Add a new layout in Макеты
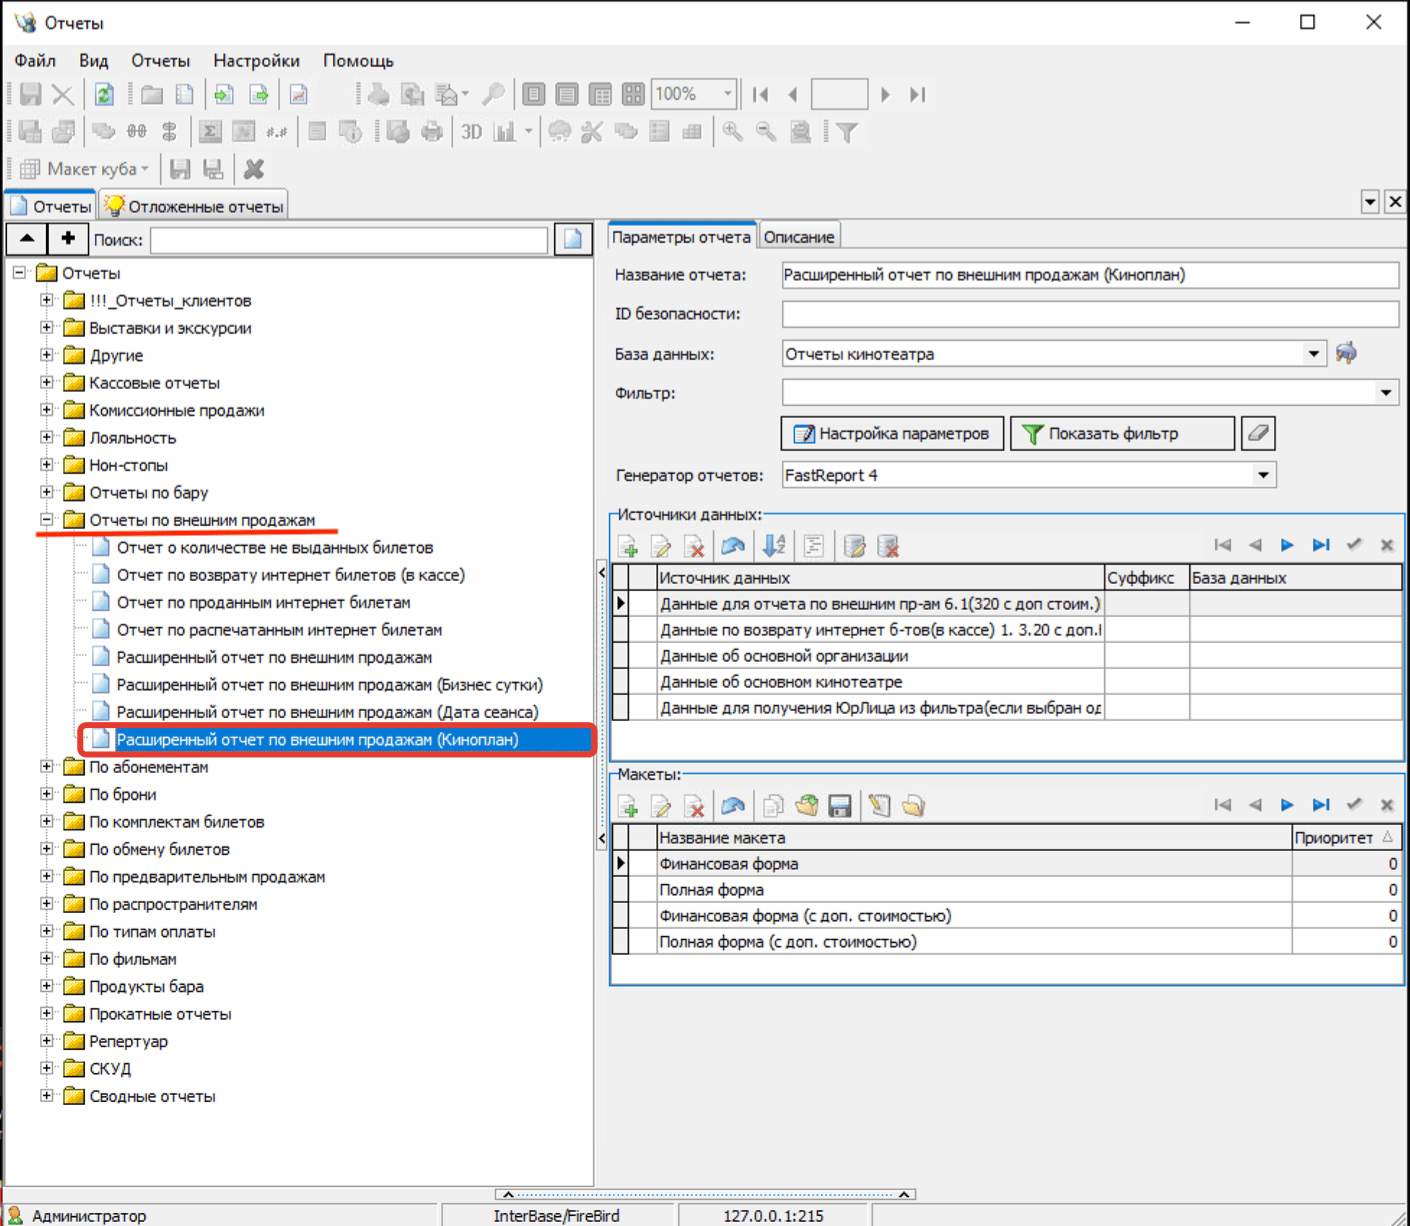The image size is (1410, 1226). coord(628,806)
